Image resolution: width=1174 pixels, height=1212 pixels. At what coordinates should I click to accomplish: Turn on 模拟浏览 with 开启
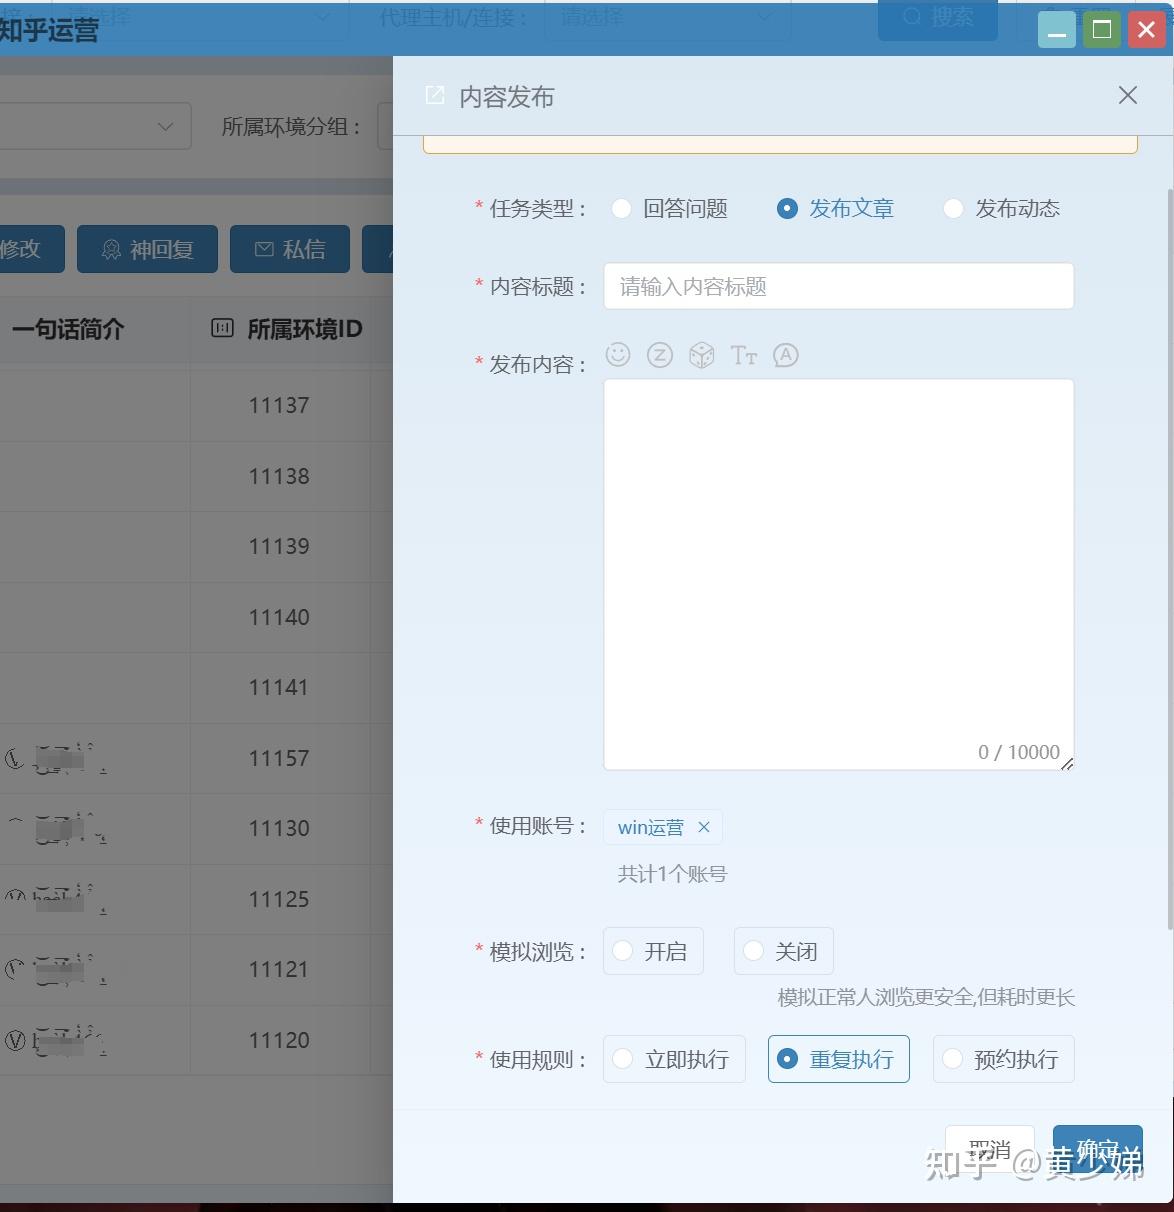653,951
